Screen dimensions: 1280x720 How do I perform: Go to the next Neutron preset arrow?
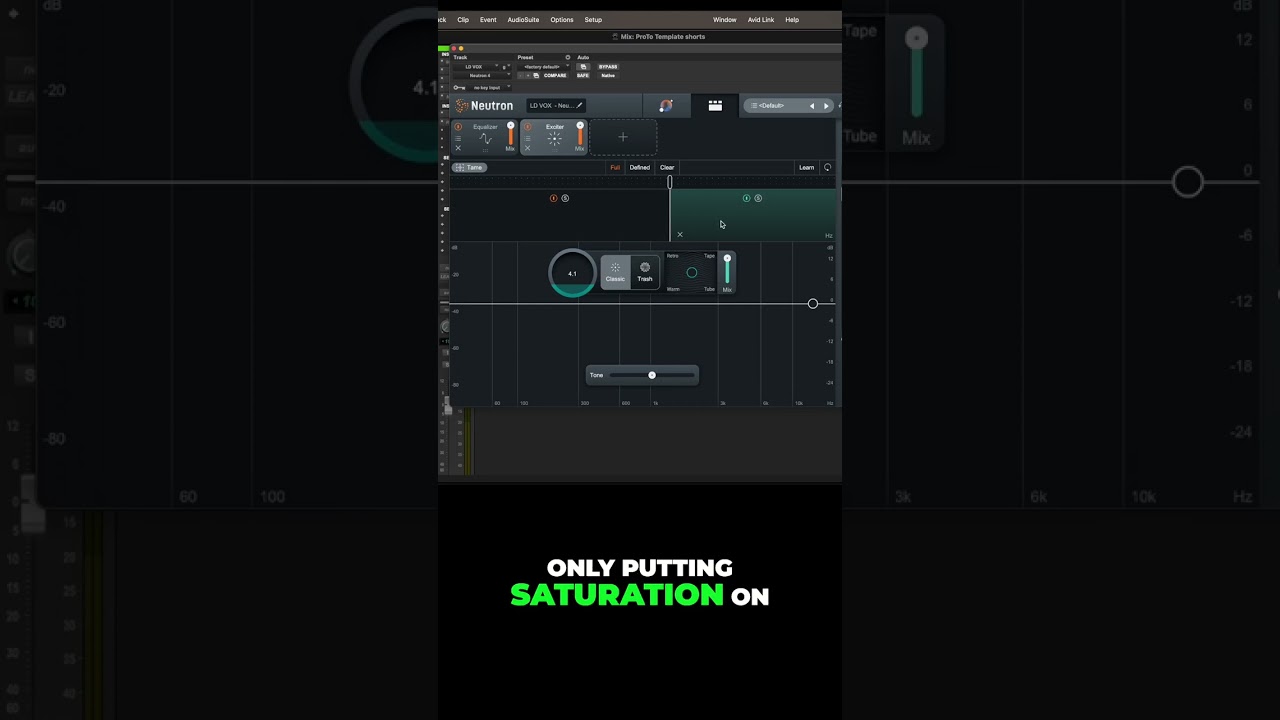pyautogui.click(x=826, y=106)
